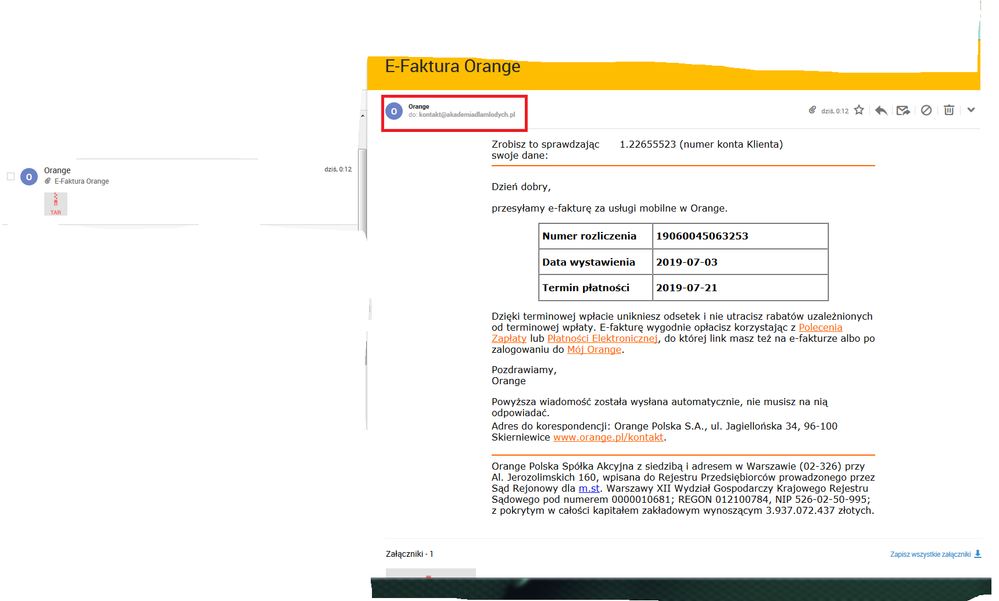999x601 pixels.
Task: Click the reply arrow icon
Action: click(881, 110)
